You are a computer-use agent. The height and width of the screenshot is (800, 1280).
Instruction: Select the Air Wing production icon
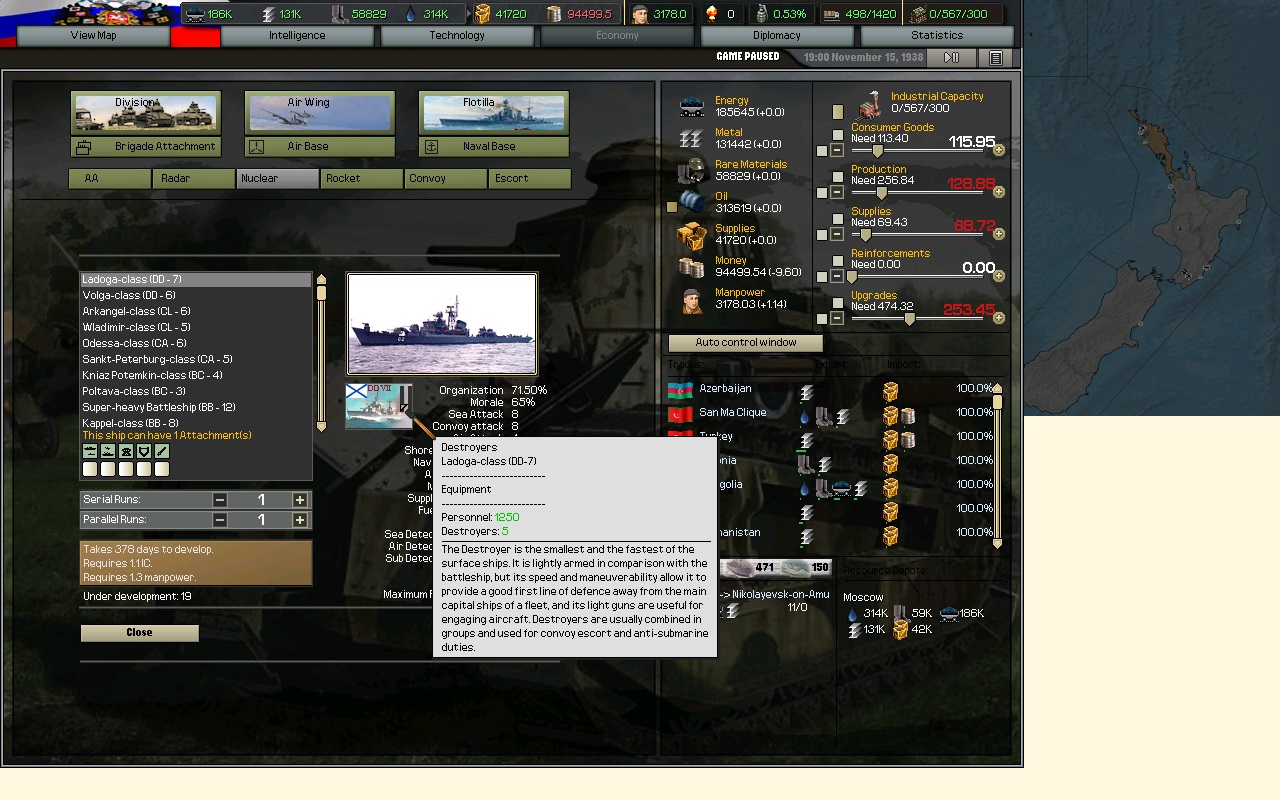click(319, 113)
